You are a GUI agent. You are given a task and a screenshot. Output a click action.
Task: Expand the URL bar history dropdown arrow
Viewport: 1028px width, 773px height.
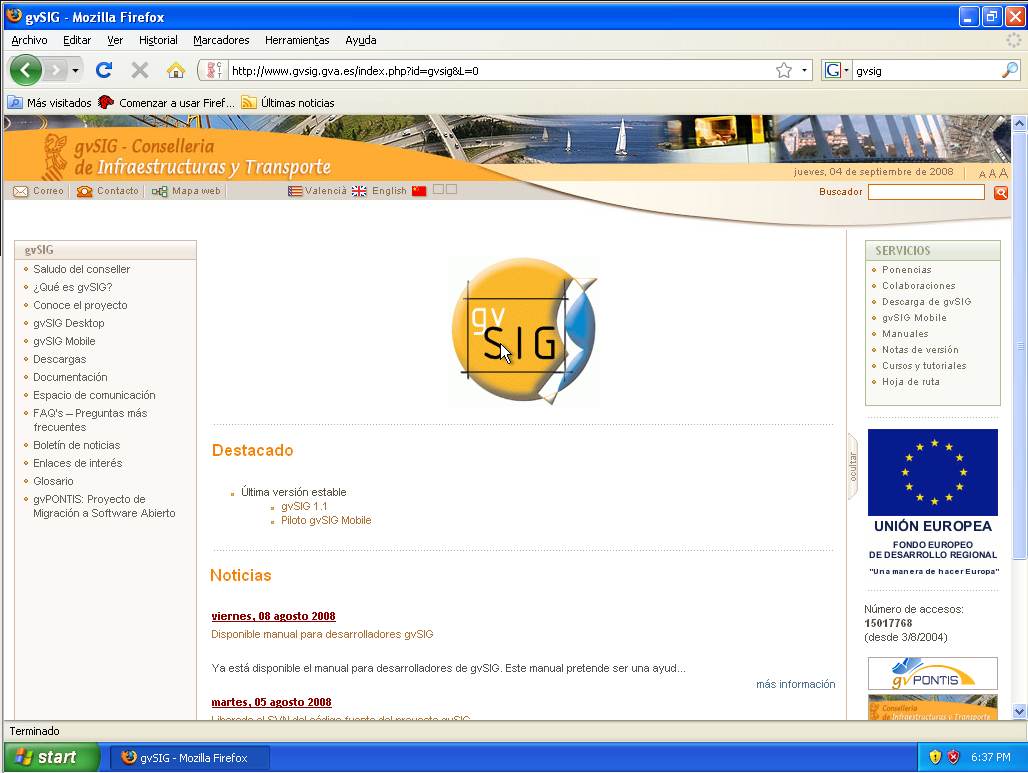click(x=805, y=71)
